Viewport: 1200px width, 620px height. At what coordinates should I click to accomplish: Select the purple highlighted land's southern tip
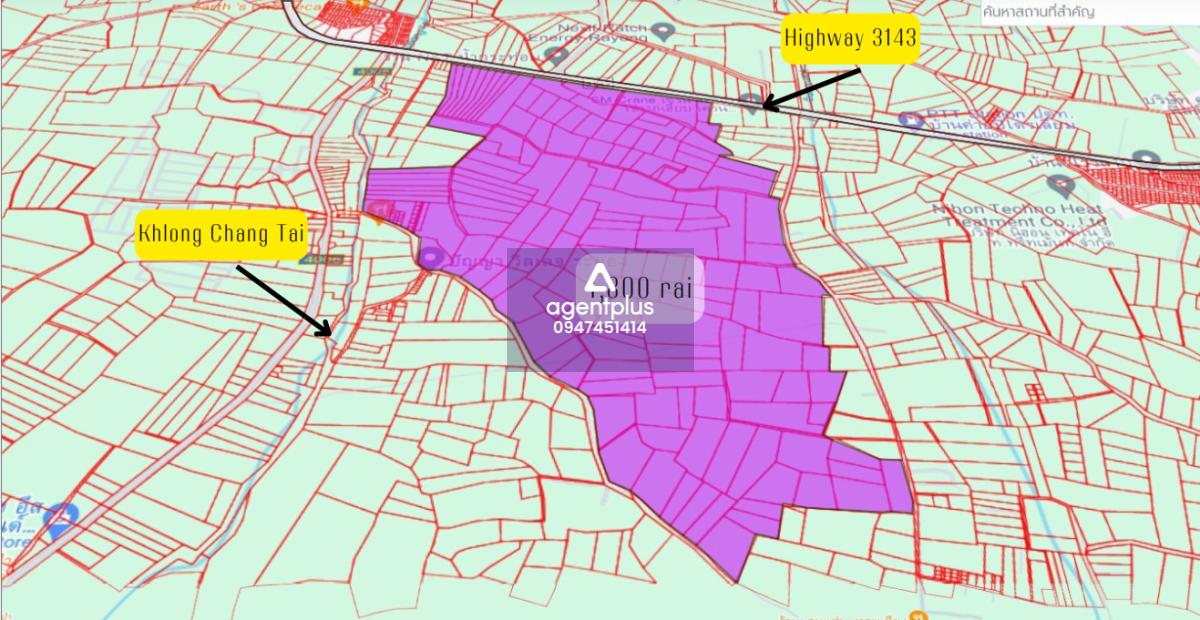click(736, 572)
